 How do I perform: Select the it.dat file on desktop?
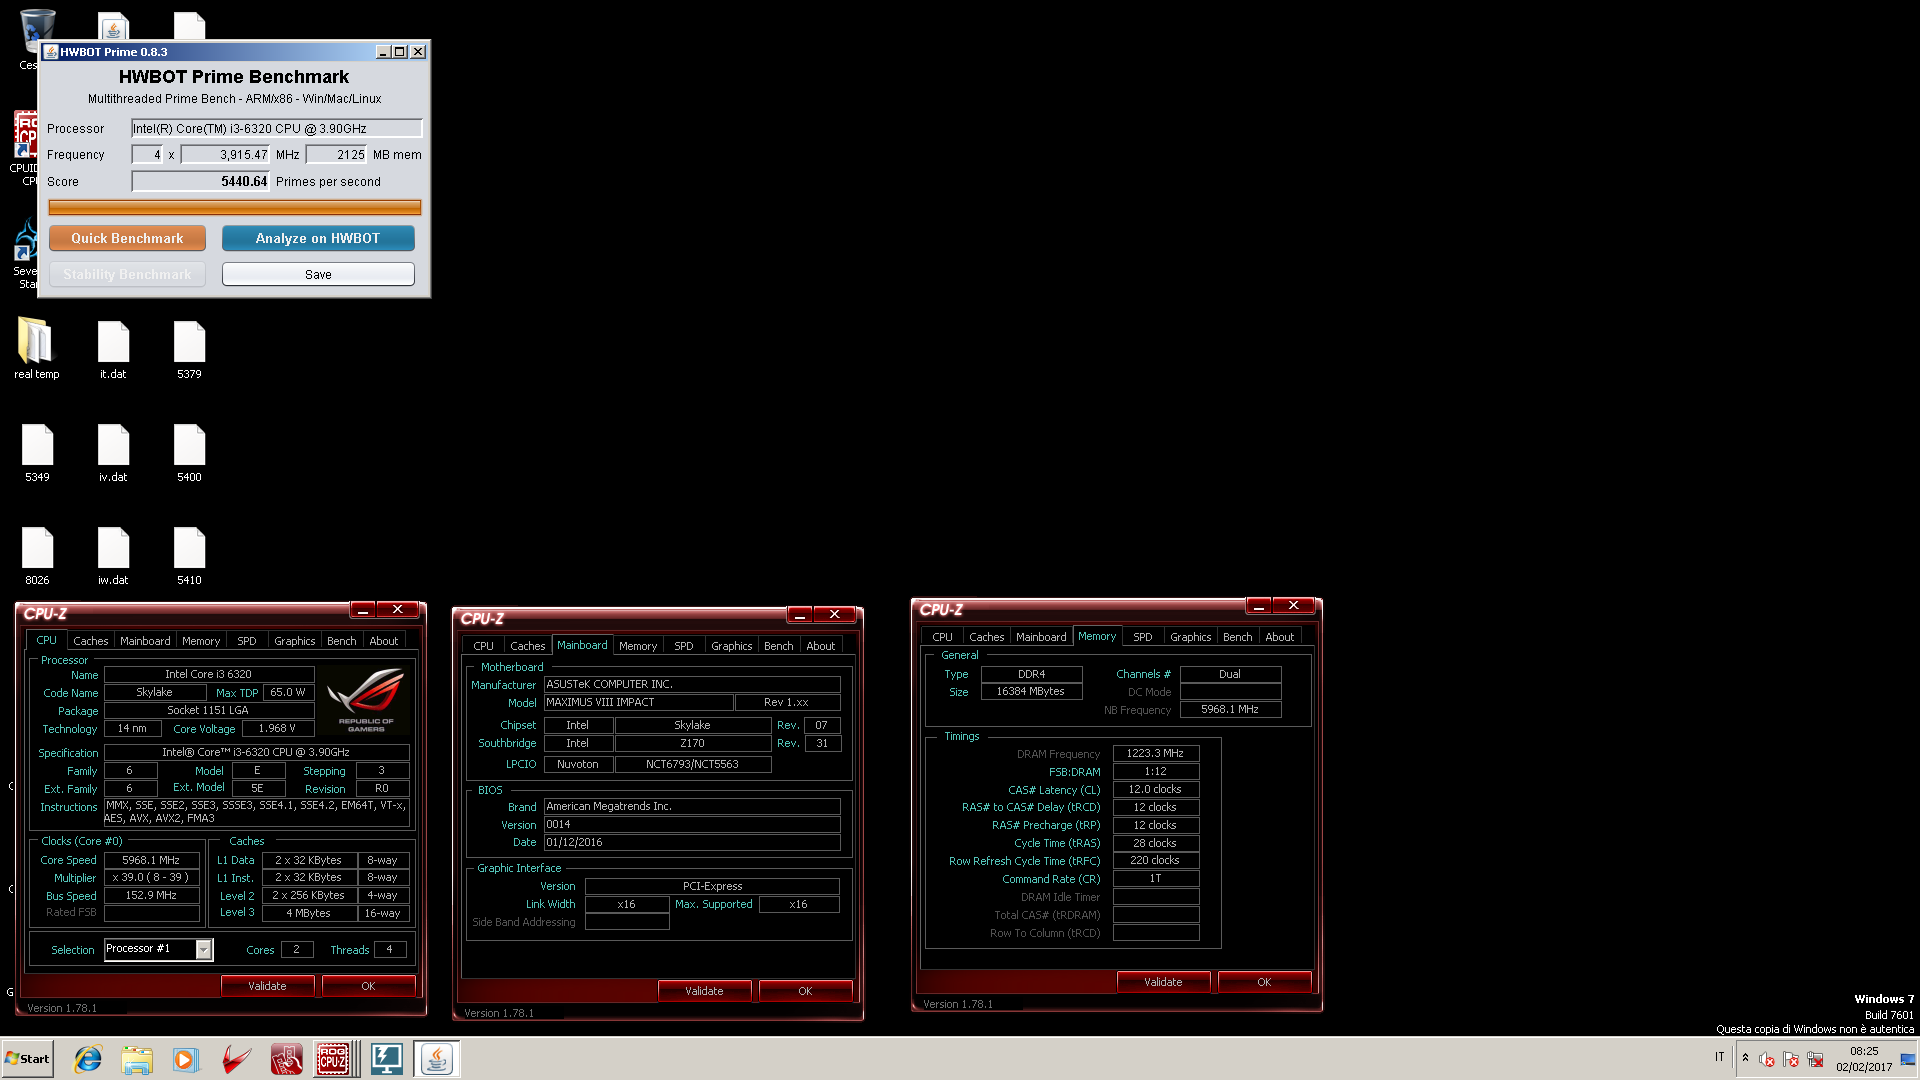pyautogui.click(x=113, y=349)
